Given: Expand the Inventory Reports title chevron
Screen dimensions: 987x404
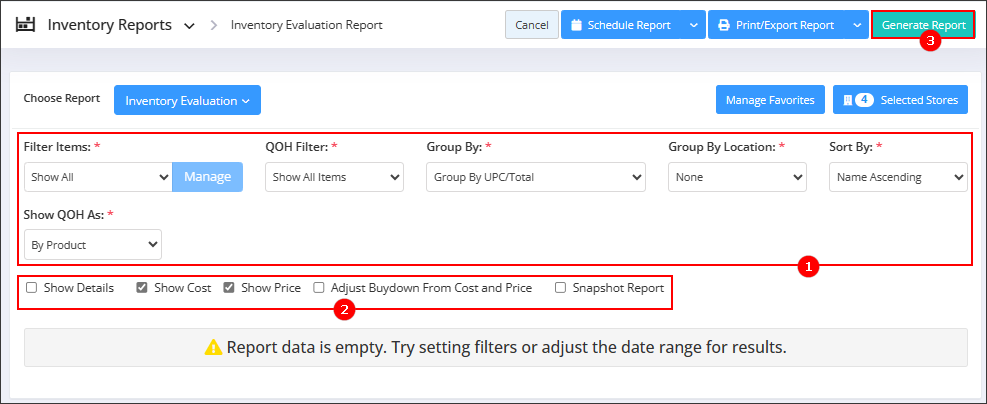Looking at the screenshot, I should [189, 26].
